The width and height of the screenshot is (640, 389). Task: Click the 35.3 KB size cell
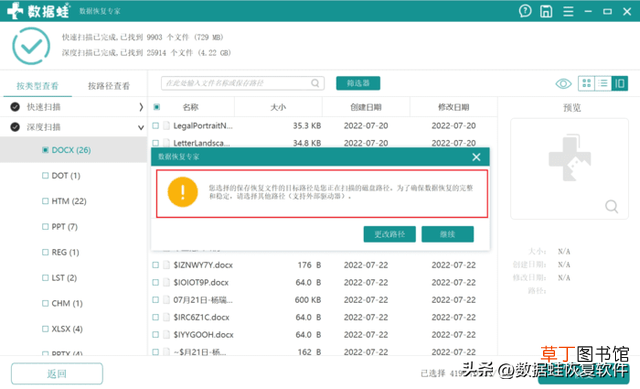(307, 125)
